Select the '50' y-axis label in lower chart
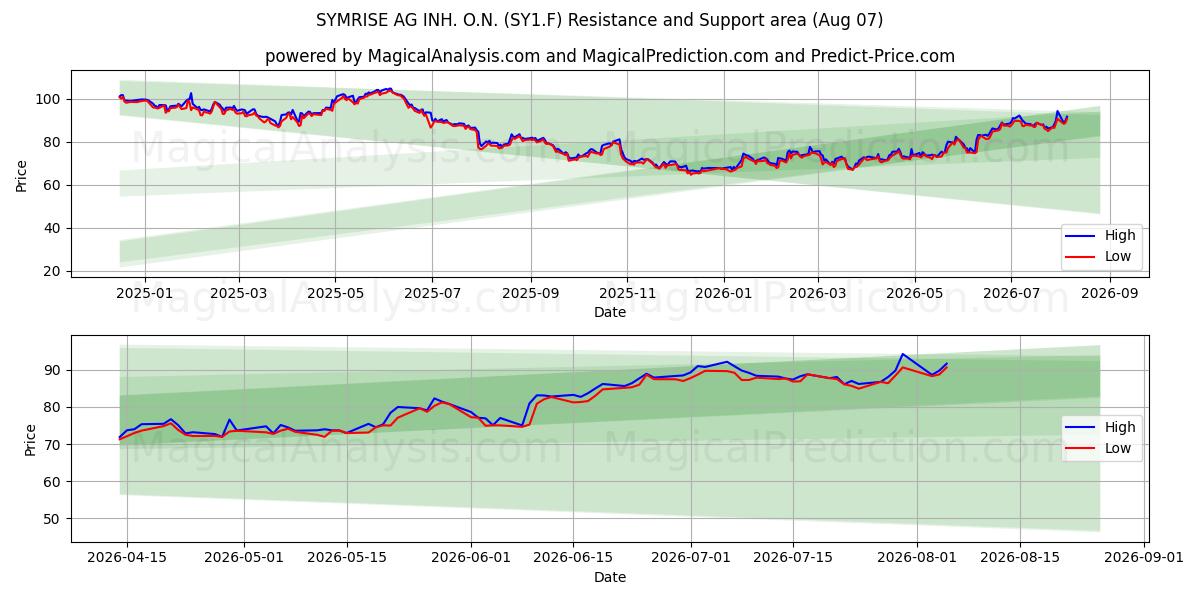The width and height of the screenshot is (1200, 600). pos(54,518)
